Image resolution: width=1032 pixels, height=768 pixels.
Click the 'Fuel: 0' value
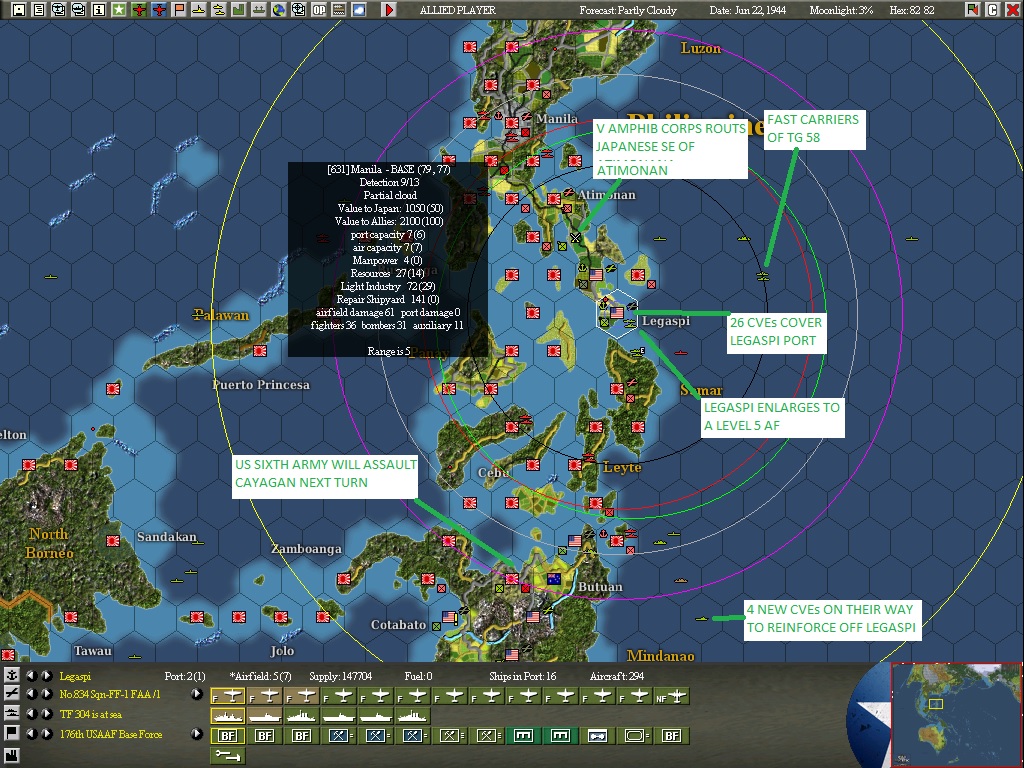point(418,676)
